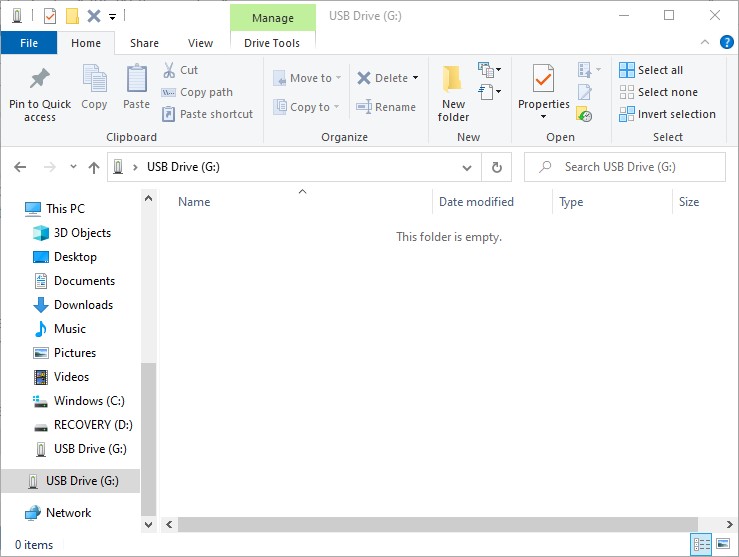Click New folder icon in quick access toolbar
Screen dimensions: 739x557
pyautogui.click(x=72, y=16)
